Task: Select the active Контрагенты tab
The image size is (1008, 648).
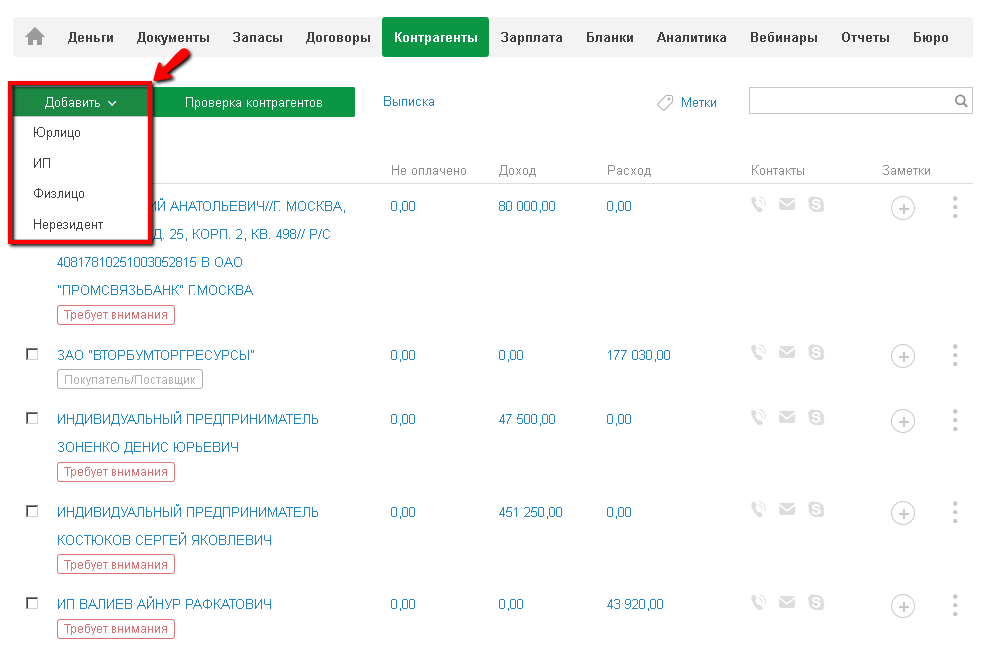Action: tap(435, 37)
